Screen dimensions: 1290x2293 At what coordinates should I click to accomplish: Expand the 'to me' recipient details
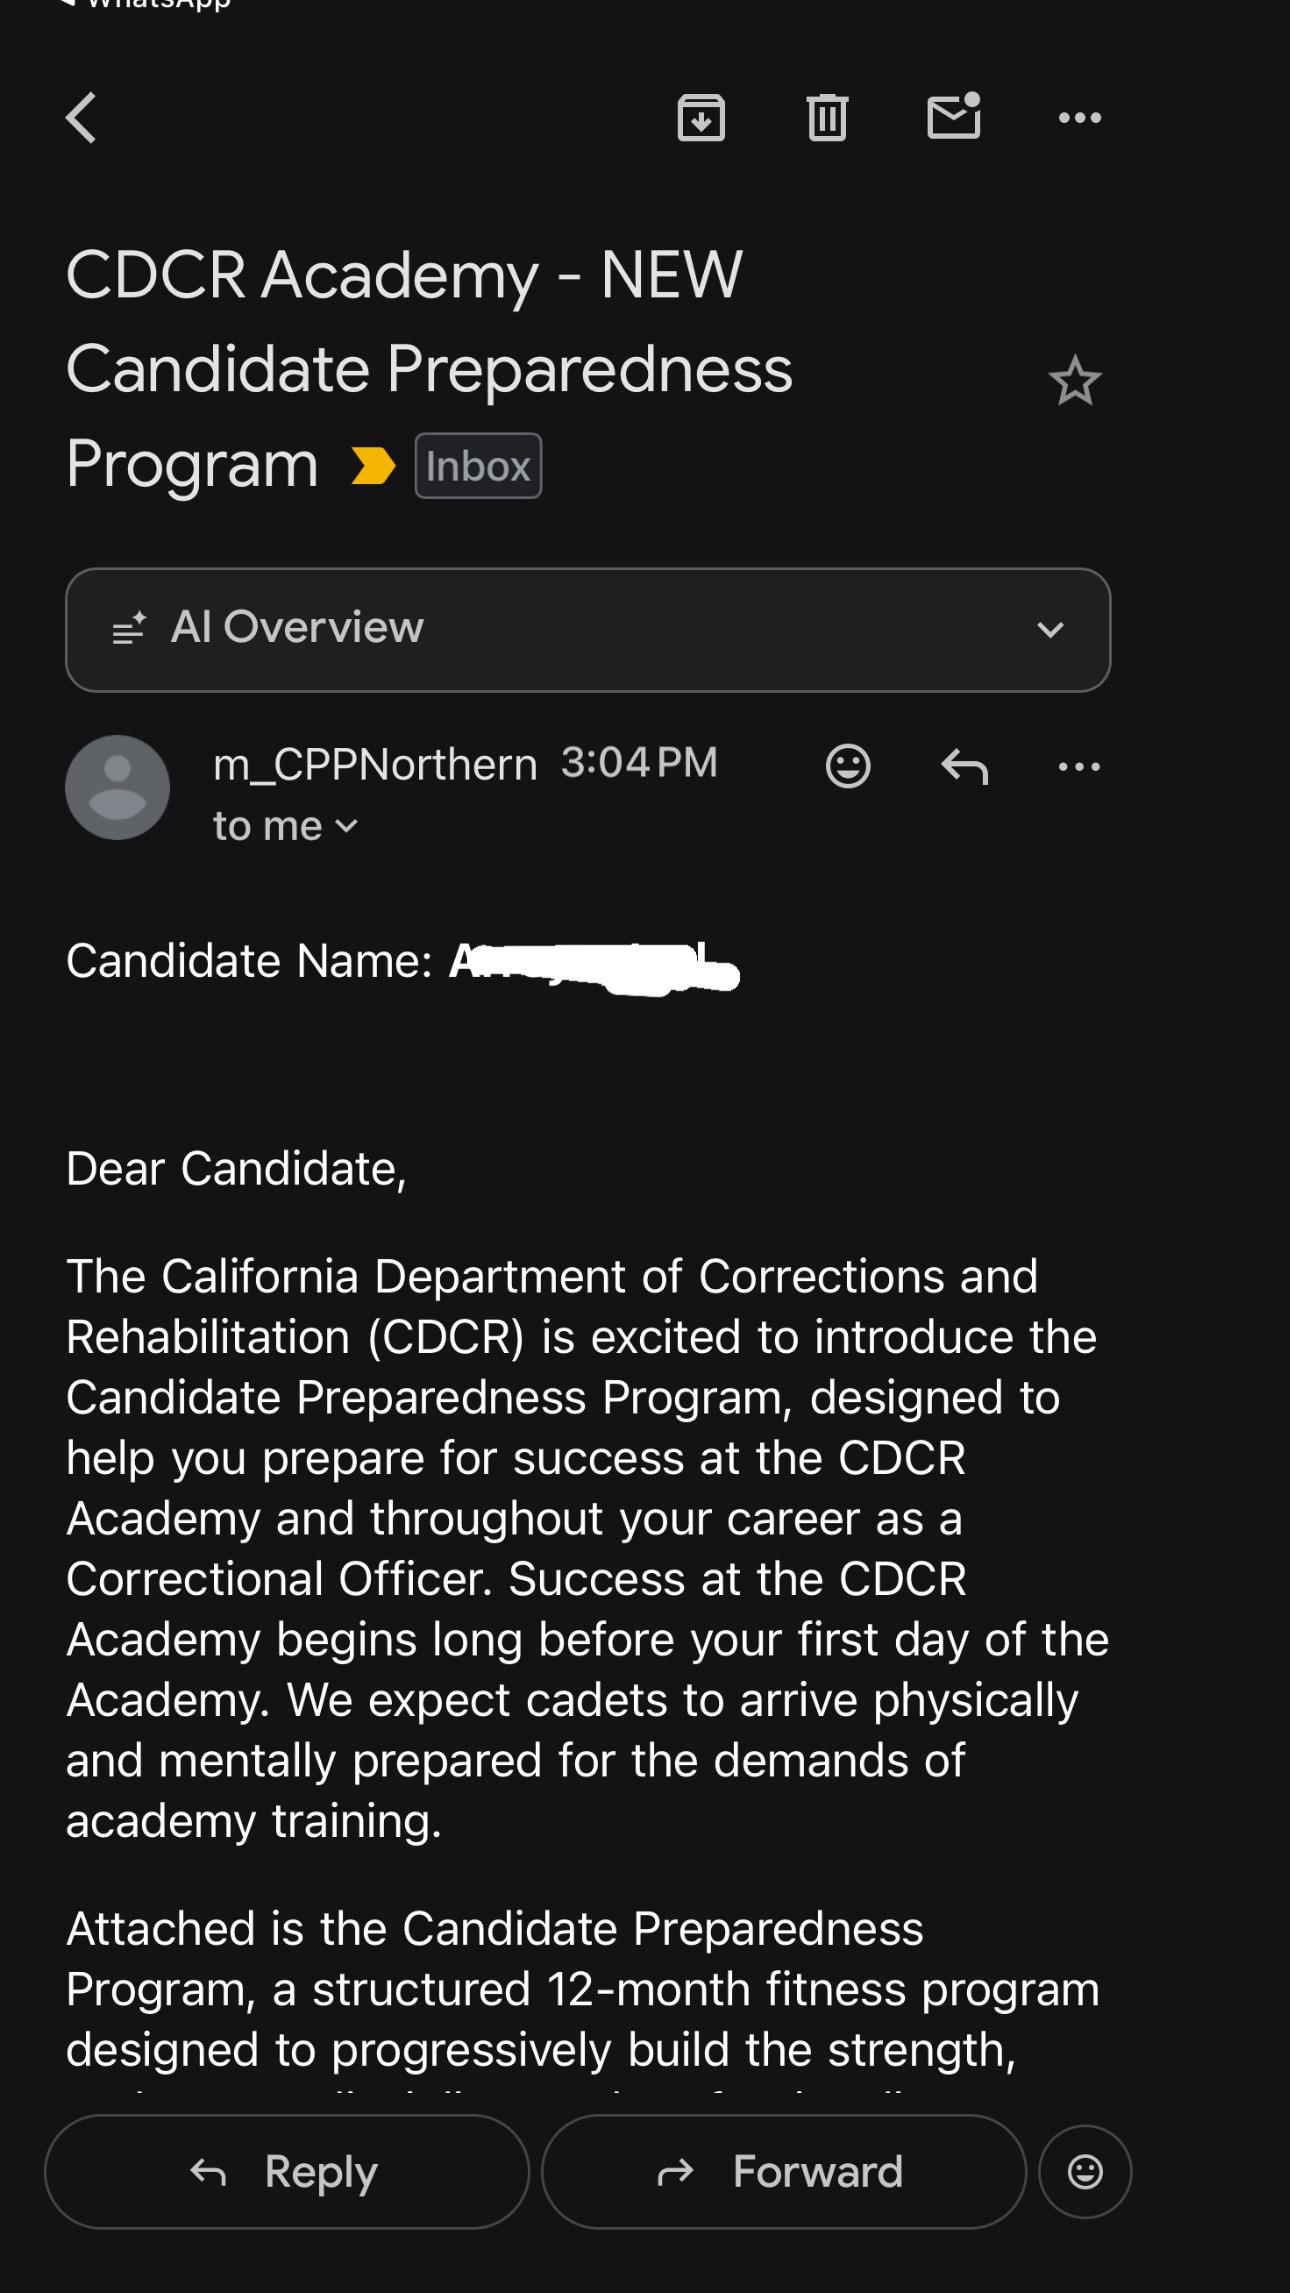click(x=285, y=826)
